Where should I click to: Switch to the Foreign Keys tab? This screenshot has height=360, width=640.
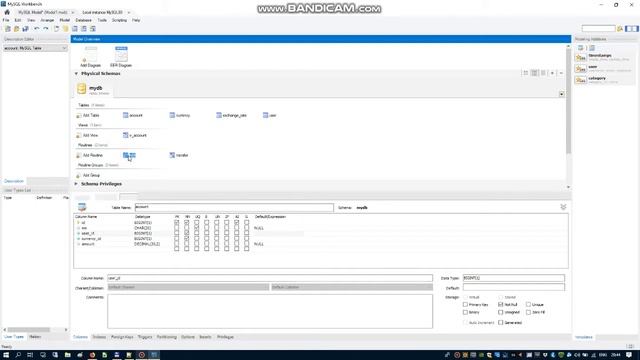coord(122,337)
